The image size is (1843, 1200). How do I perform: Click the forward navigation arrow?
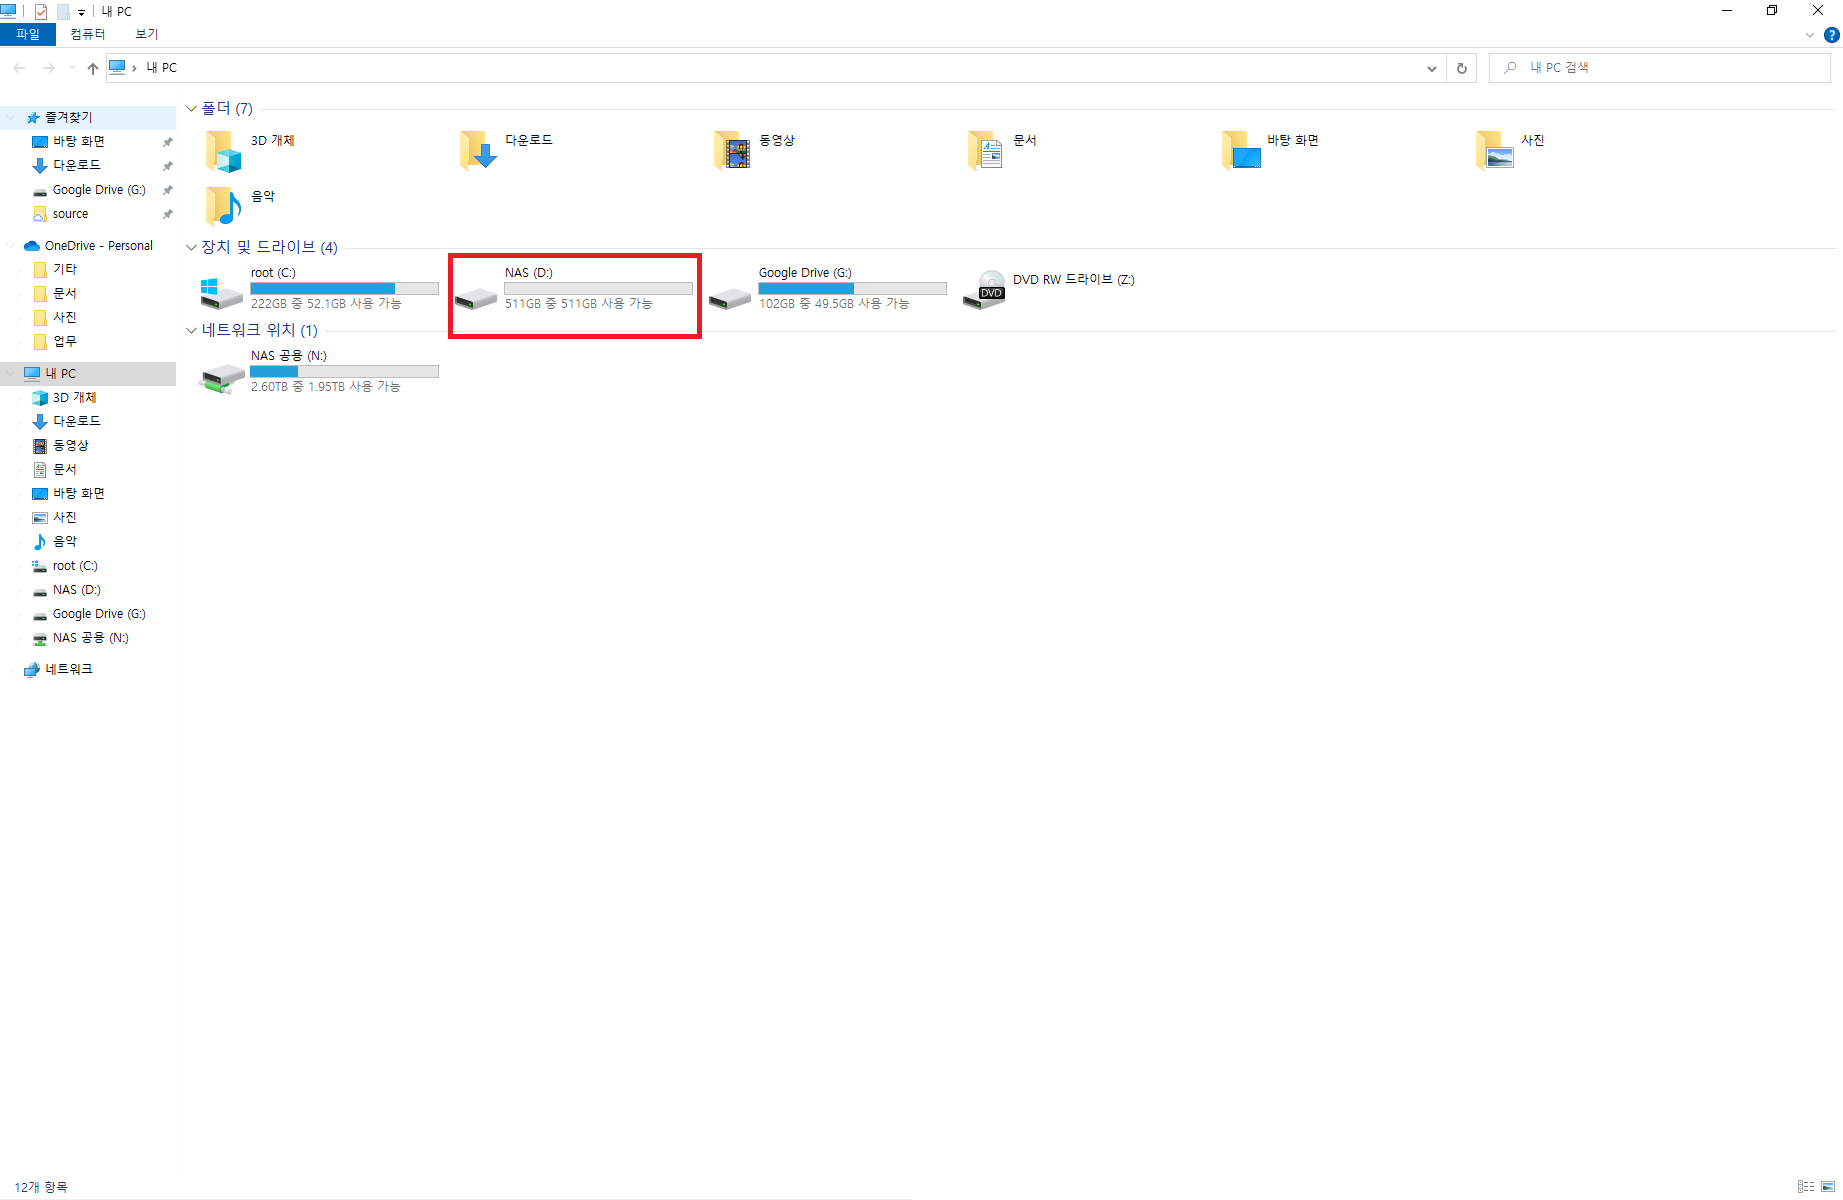click(x=48, y=68)
